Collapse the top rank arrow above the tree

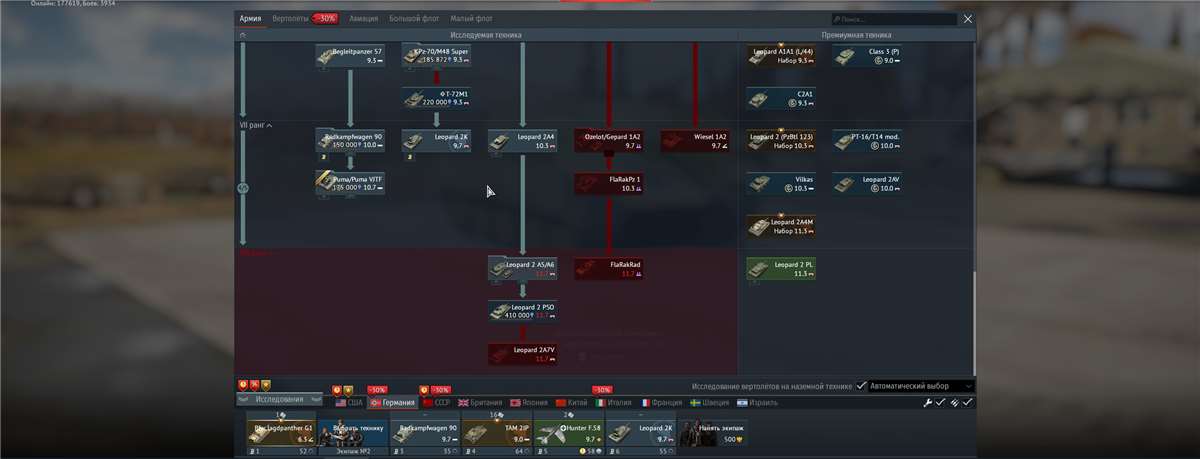point(242,35)
